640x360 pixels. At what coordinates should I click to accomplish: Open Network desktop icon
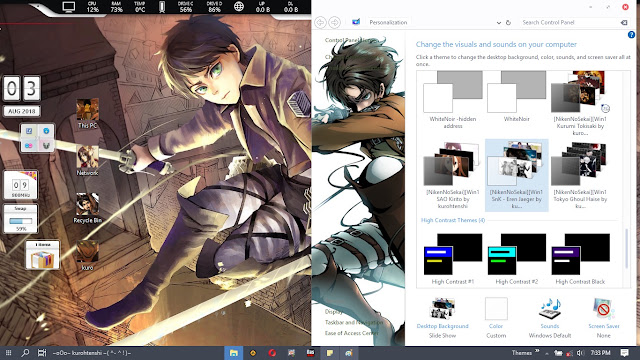[87, 161]
